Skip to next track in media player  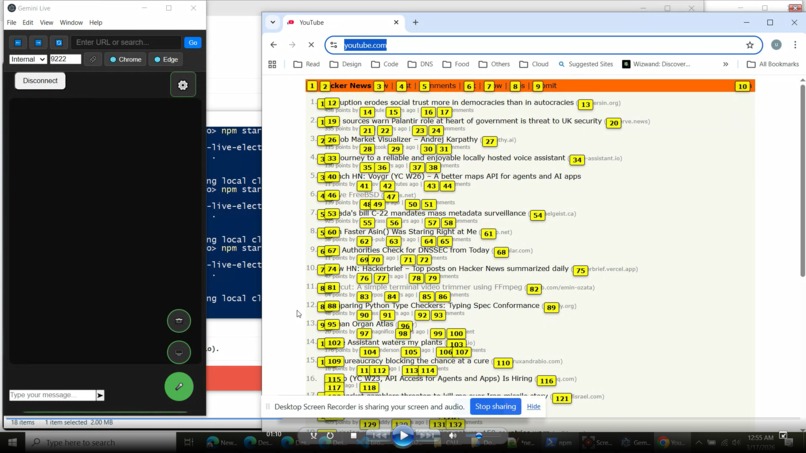point(427,436)
